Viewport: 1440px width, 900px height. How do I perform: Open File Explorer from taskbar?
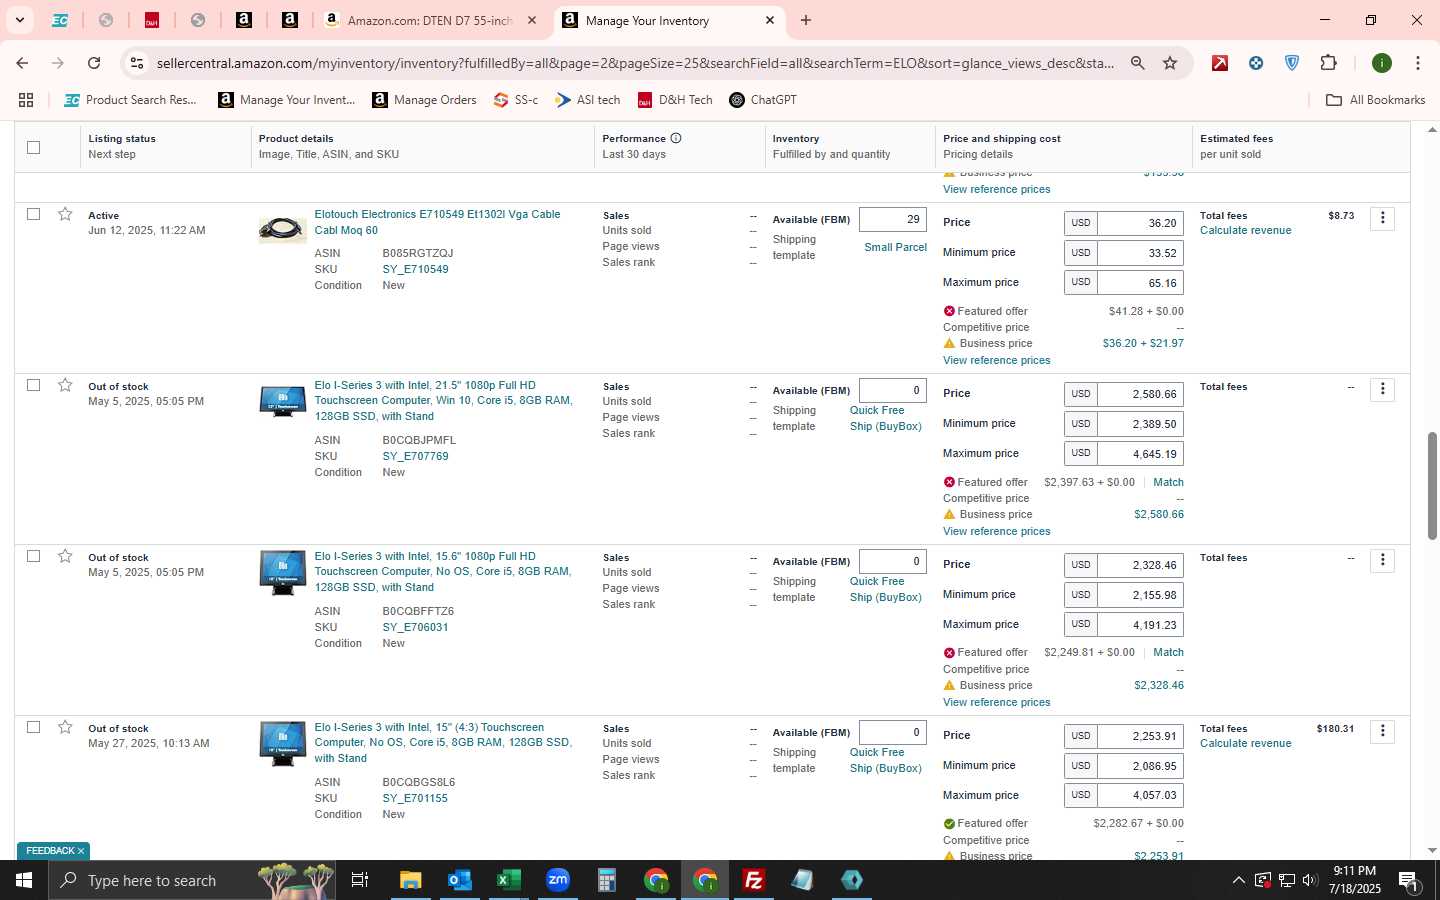point(410,880)
